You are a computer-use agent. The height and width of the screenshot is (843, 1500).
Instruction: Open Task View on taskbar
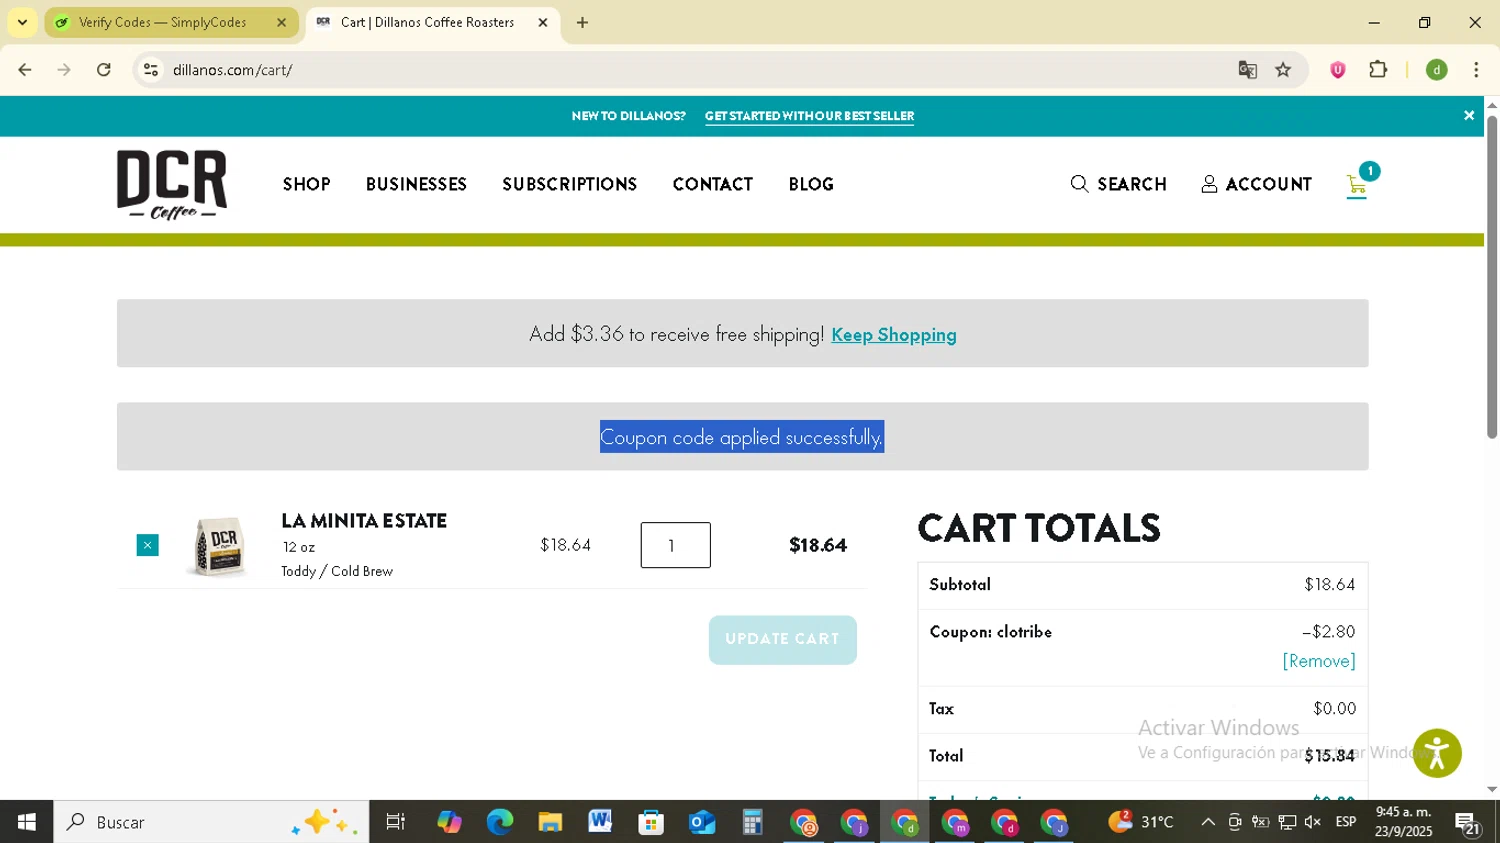(x=396, y=822)
